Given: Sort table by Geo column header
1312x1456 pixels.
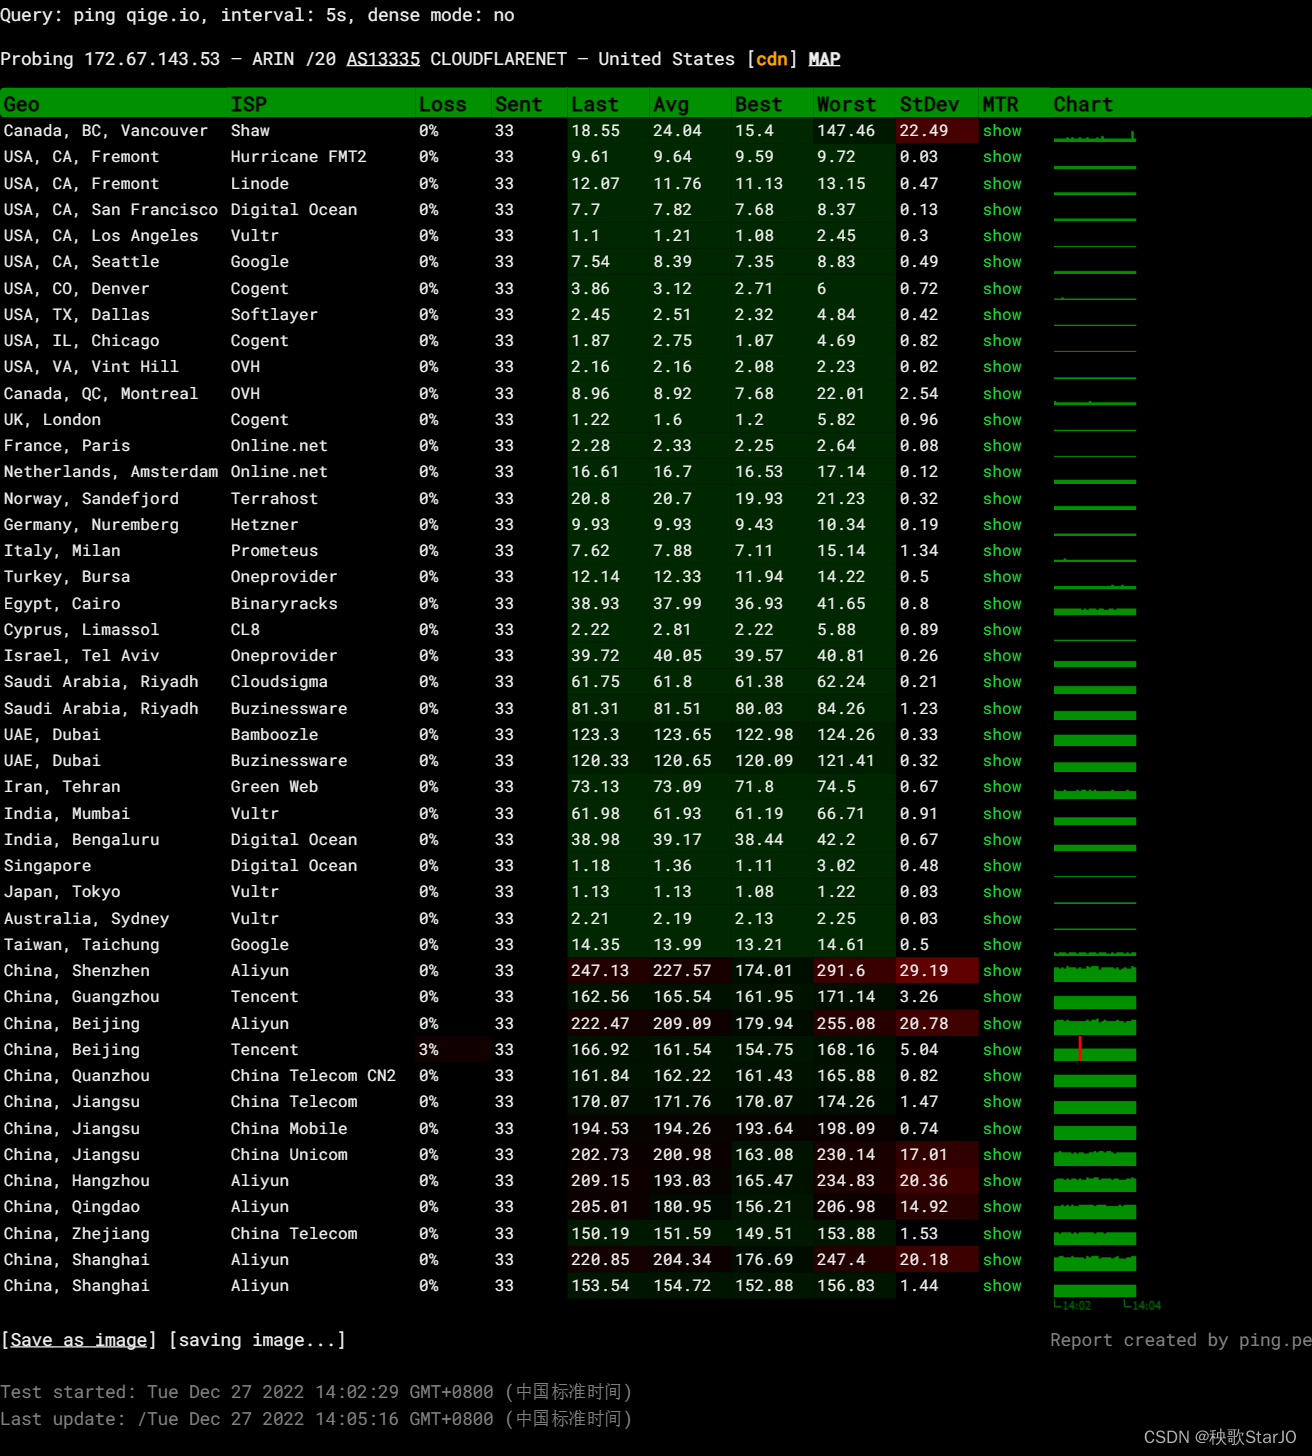Looking at the screenshot, I should [x=21, y=104].
